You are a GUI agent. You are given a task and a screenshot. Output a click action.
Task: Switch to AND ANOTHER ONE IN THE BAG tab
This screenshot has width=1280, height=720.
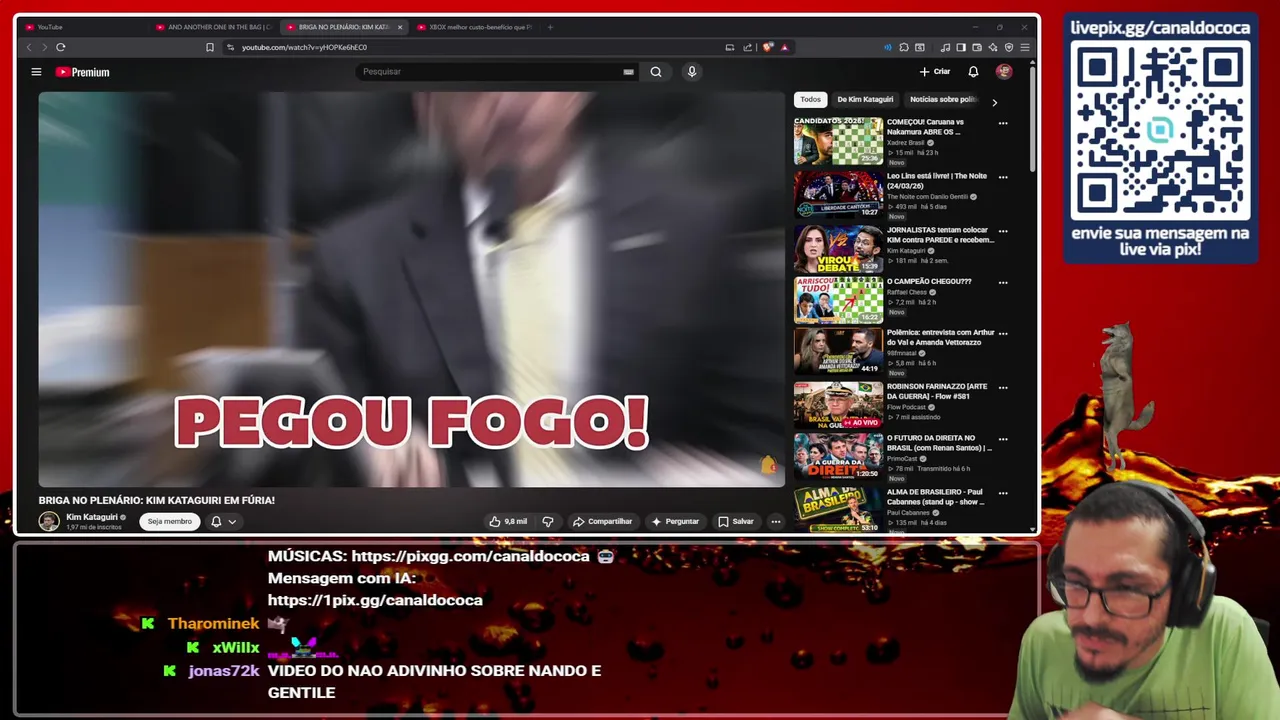214,27
